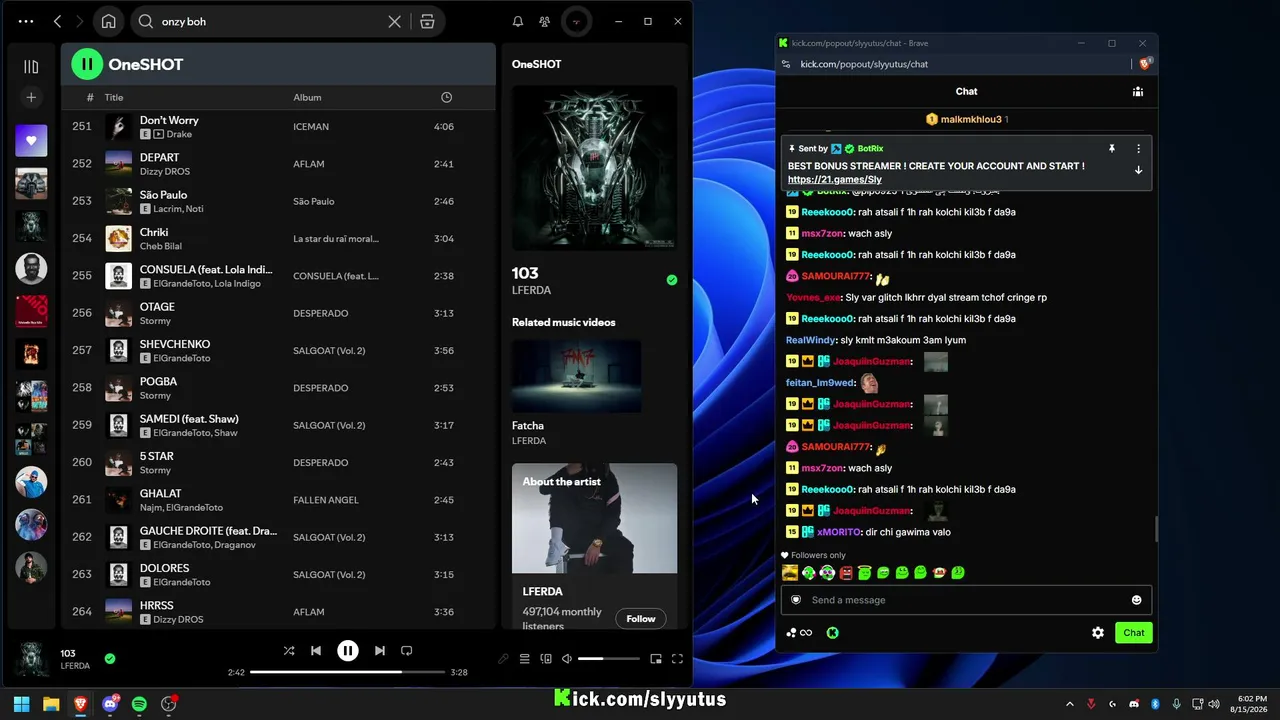Open the play queue
Viewport: 1280px width, 720px height.
[x=524, y=659]
